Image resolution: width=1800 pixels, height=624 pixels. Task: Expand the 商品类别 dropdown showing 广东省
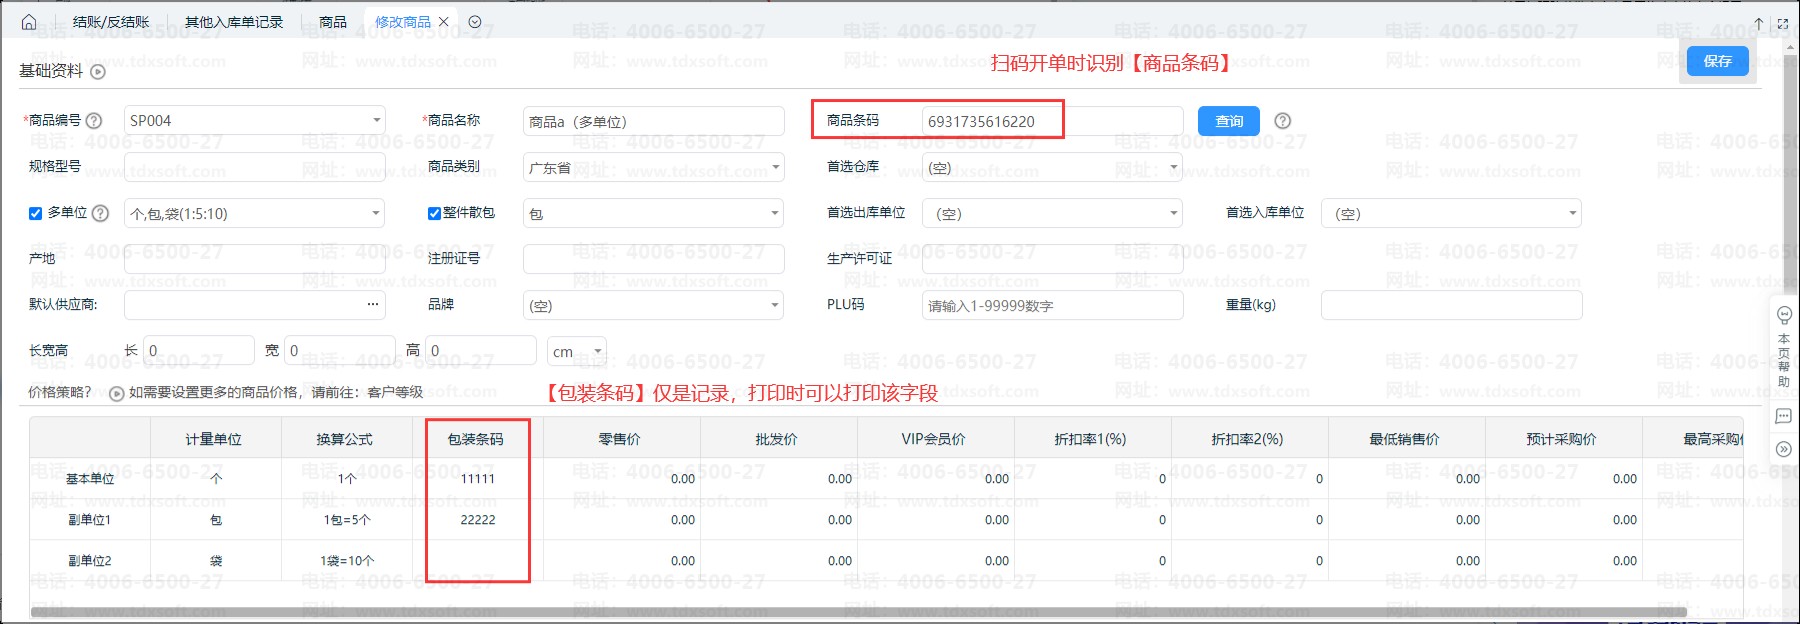pos(653,167)
